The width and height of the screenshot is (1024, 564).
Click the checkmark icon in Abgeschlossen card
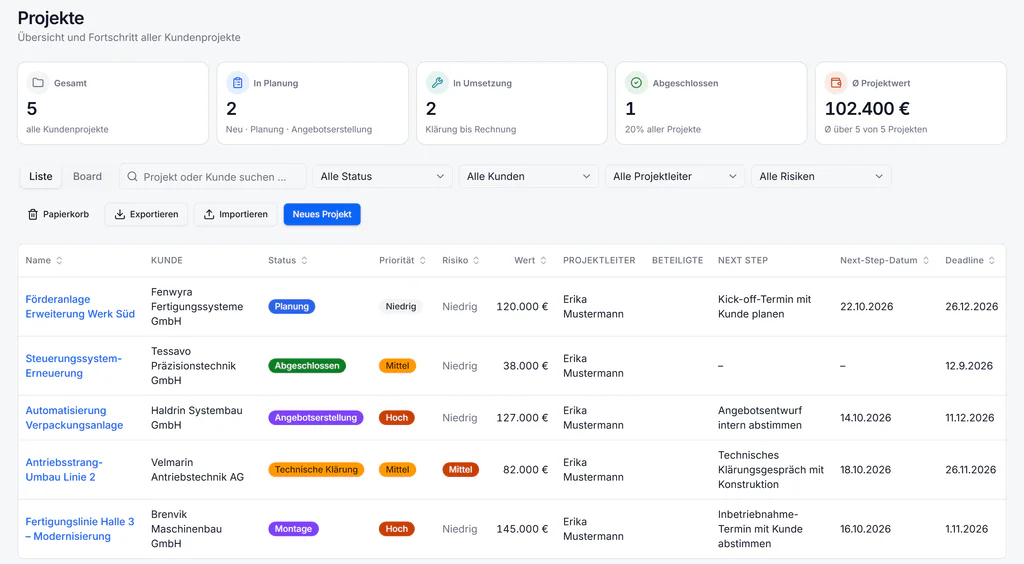coord(636,83)
